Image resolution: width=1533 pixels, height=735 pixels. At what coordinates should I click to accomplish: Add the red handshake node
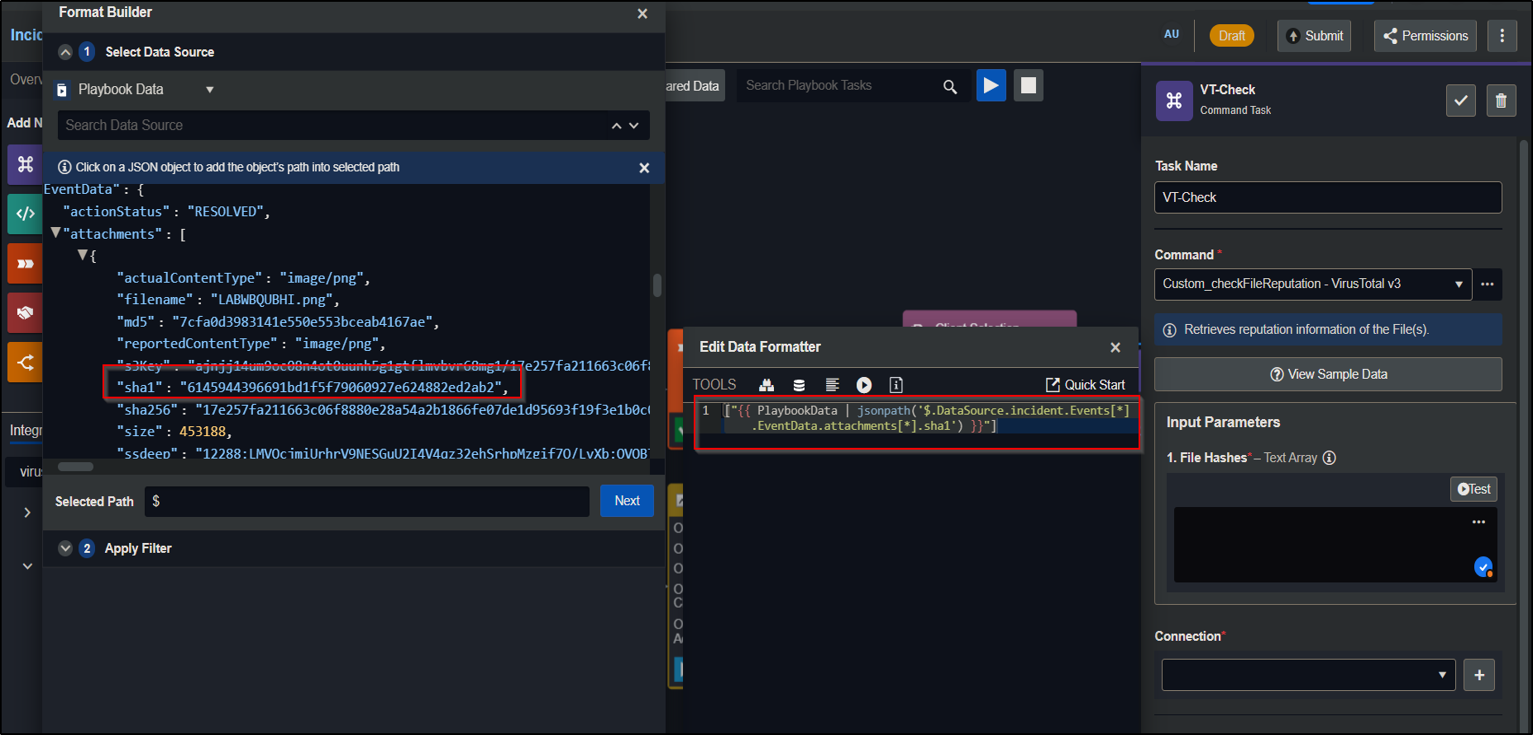(x=25, y=313)
